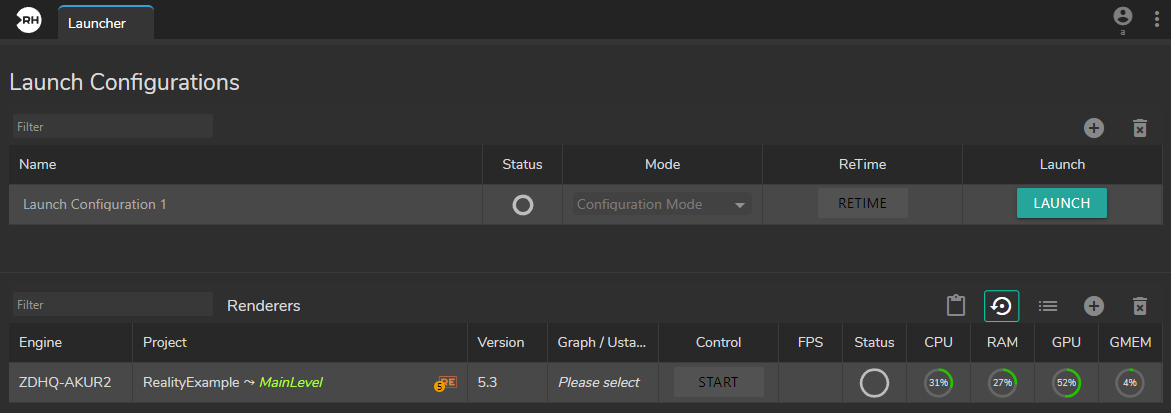Expand the Configuration Mode dropdown
Image resolution: width=1171 pixels, height=413 pixels.
(662, 204)
